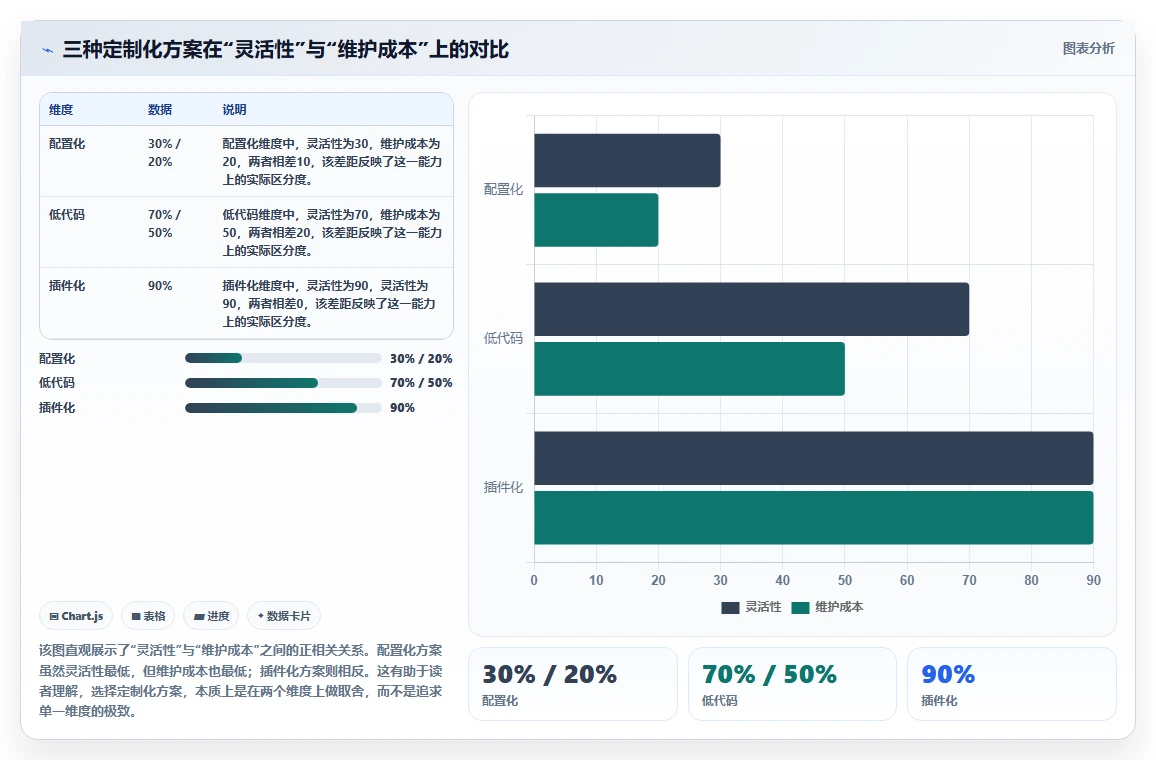Toggle the 灵活性 legend swatch
The width and height of the screenshot is (1156, 760).
[x=730, y=607]
